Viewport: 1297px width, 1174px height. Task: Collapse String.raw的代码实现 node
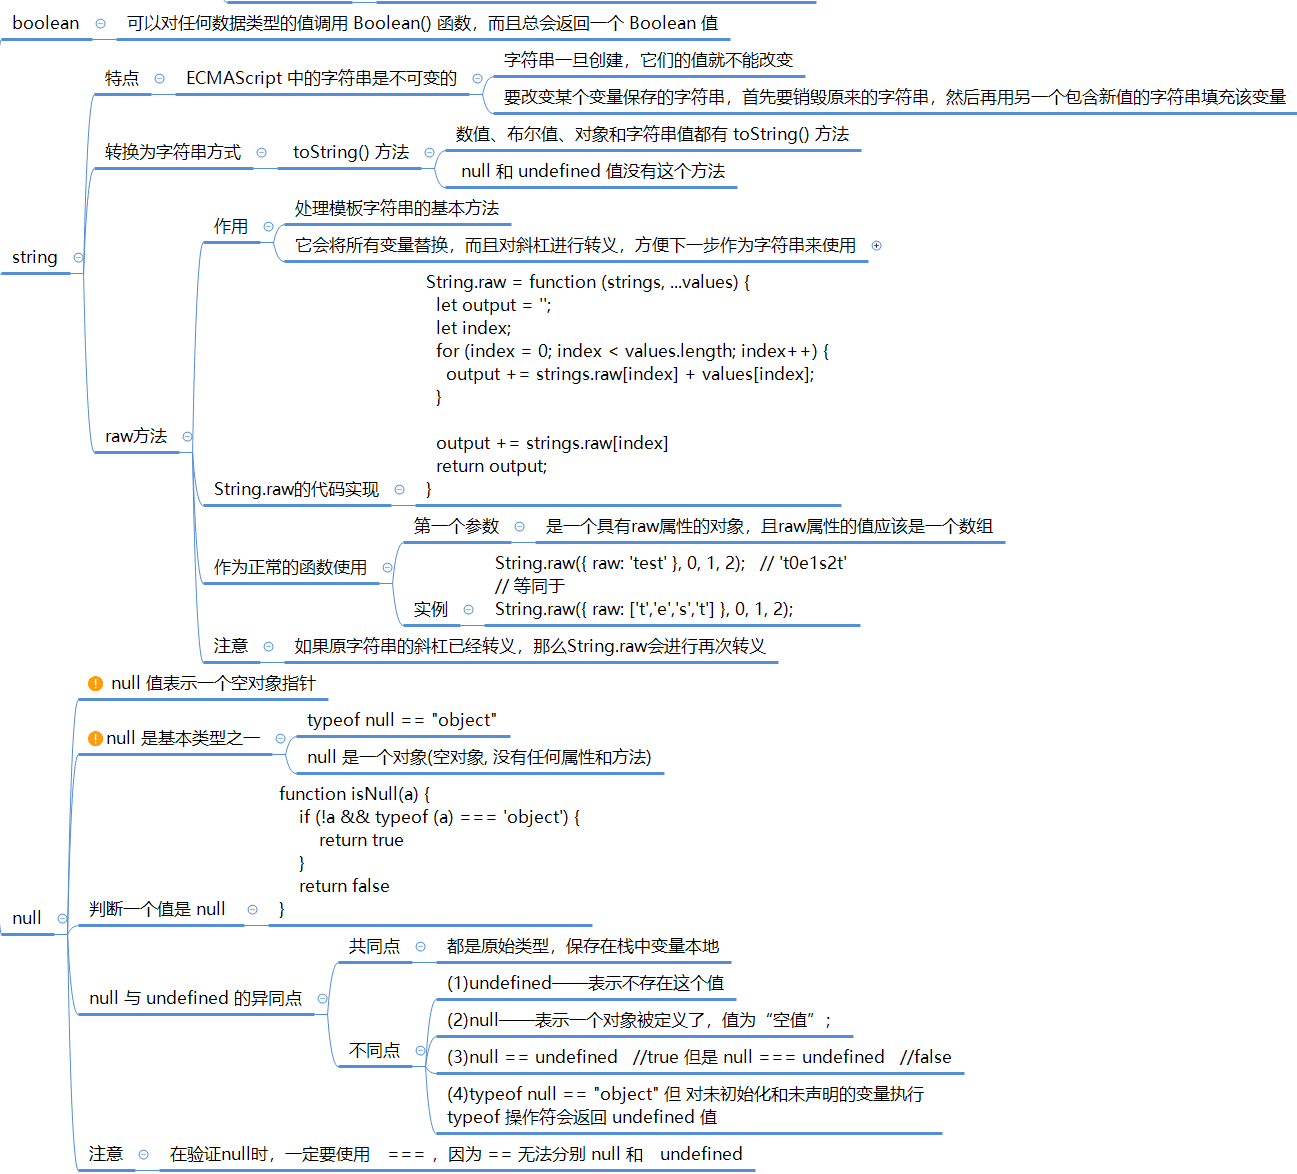pyautogui.click(x=399, y=490)
